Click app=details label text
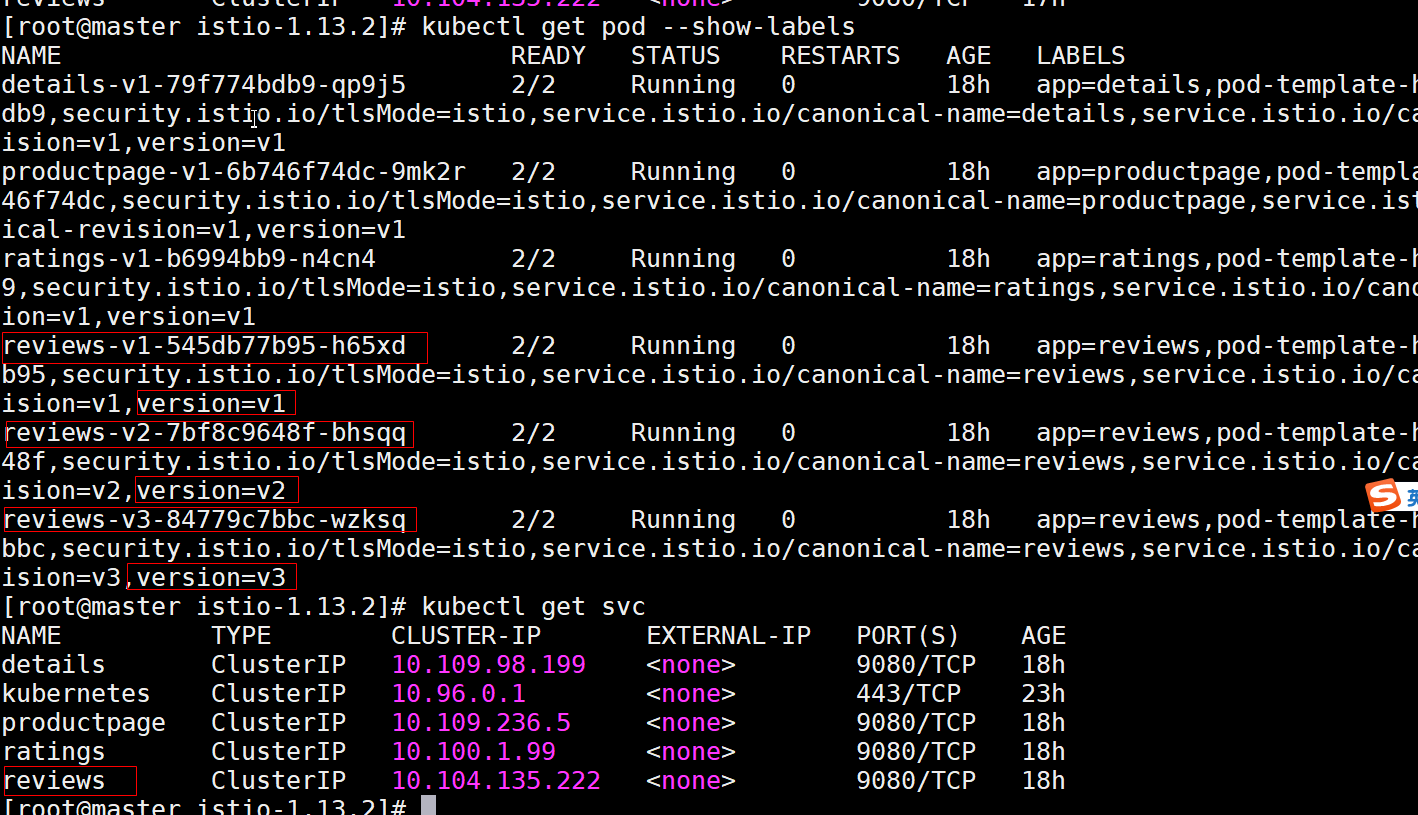The image size is (1418, 815). click(1118, 85)
